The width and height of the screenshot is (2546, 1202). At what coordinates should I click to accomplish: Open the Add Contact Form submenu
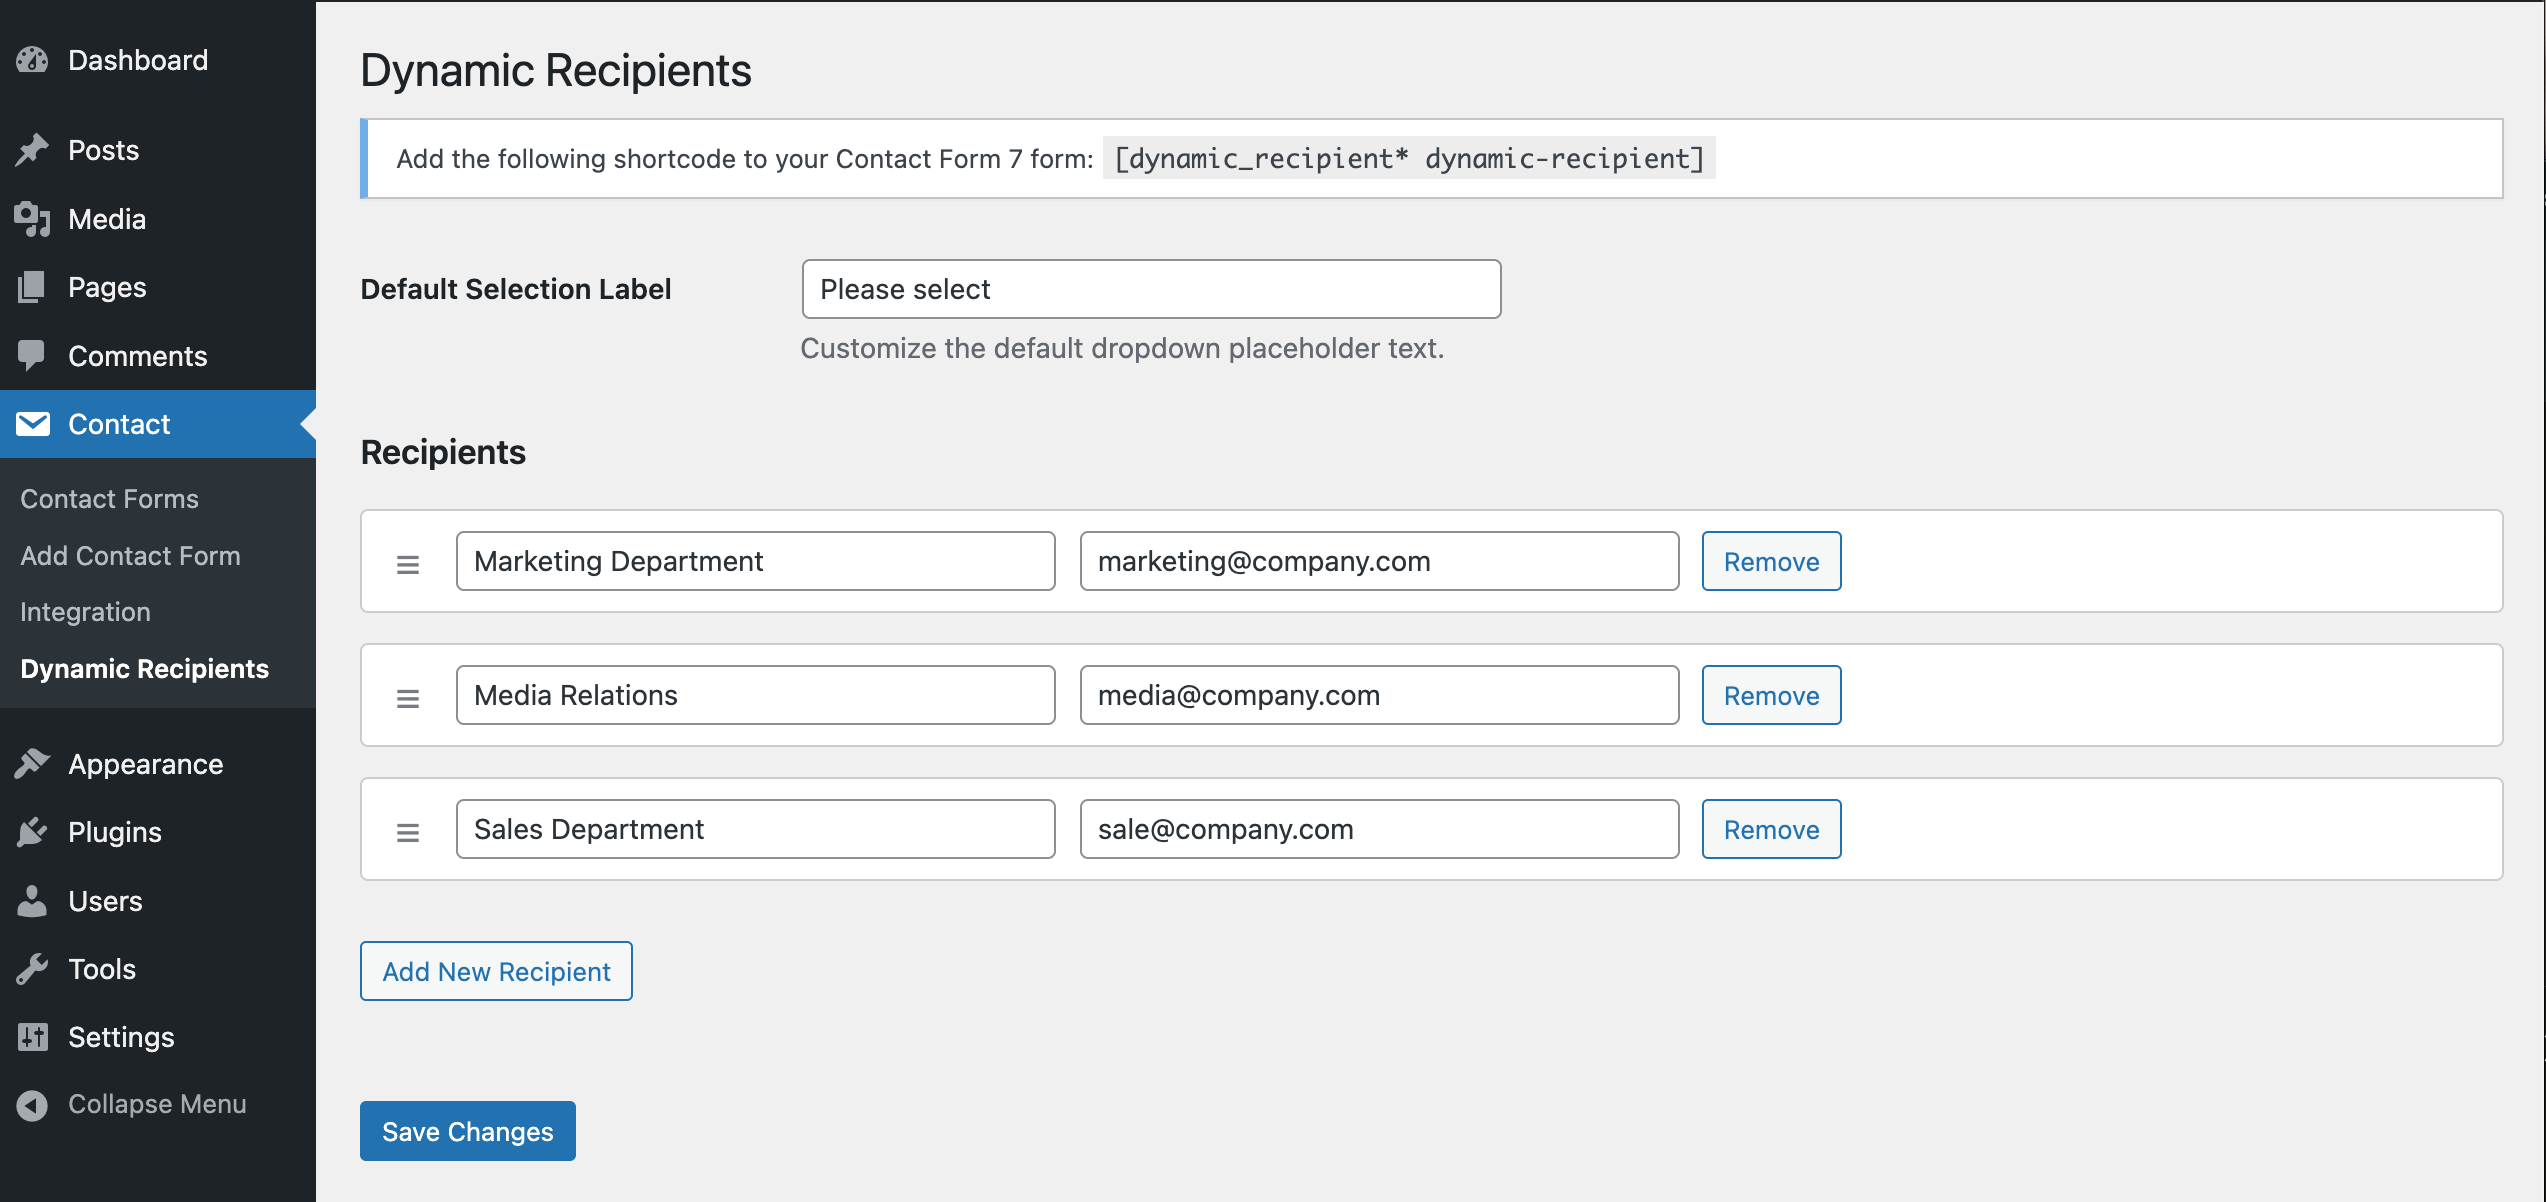click(x=130, y=556)
